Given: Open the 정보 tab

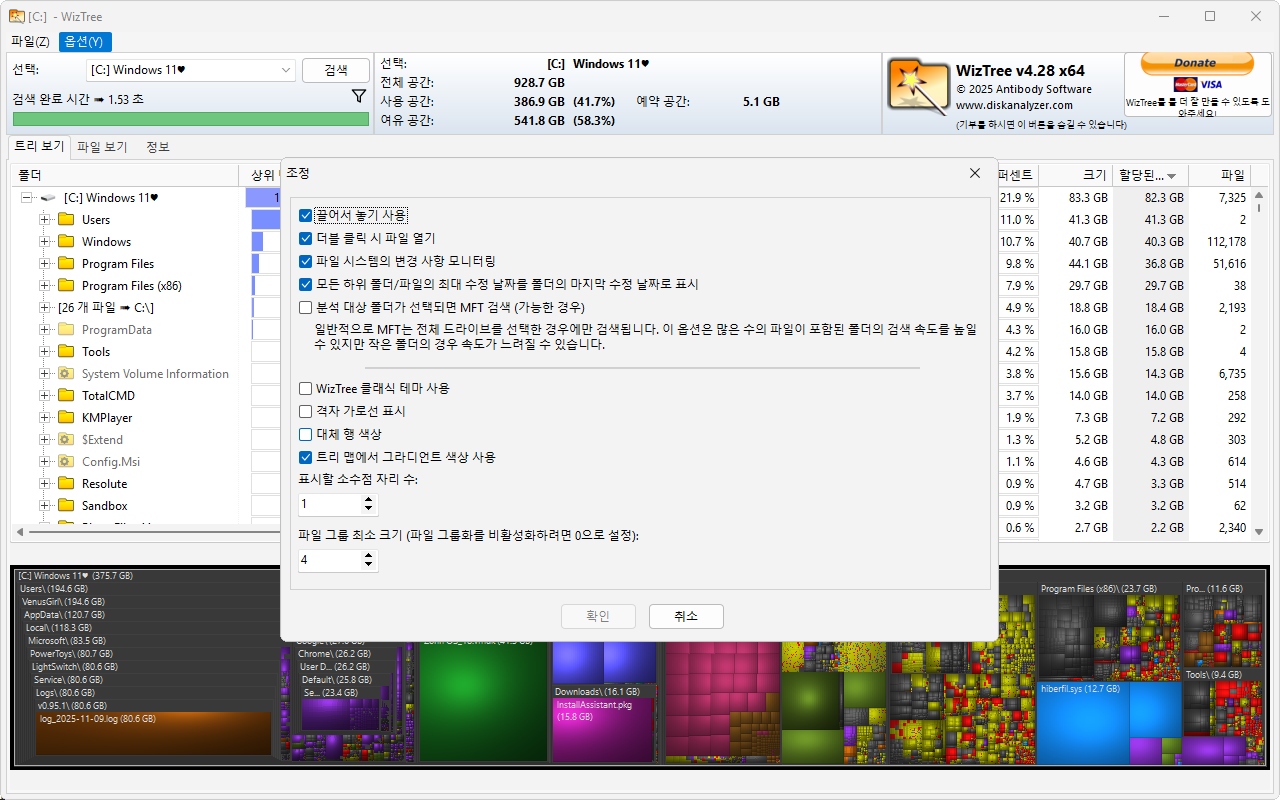Looking at the screenshot, I should pyautogui.click(x=158, y=147).
